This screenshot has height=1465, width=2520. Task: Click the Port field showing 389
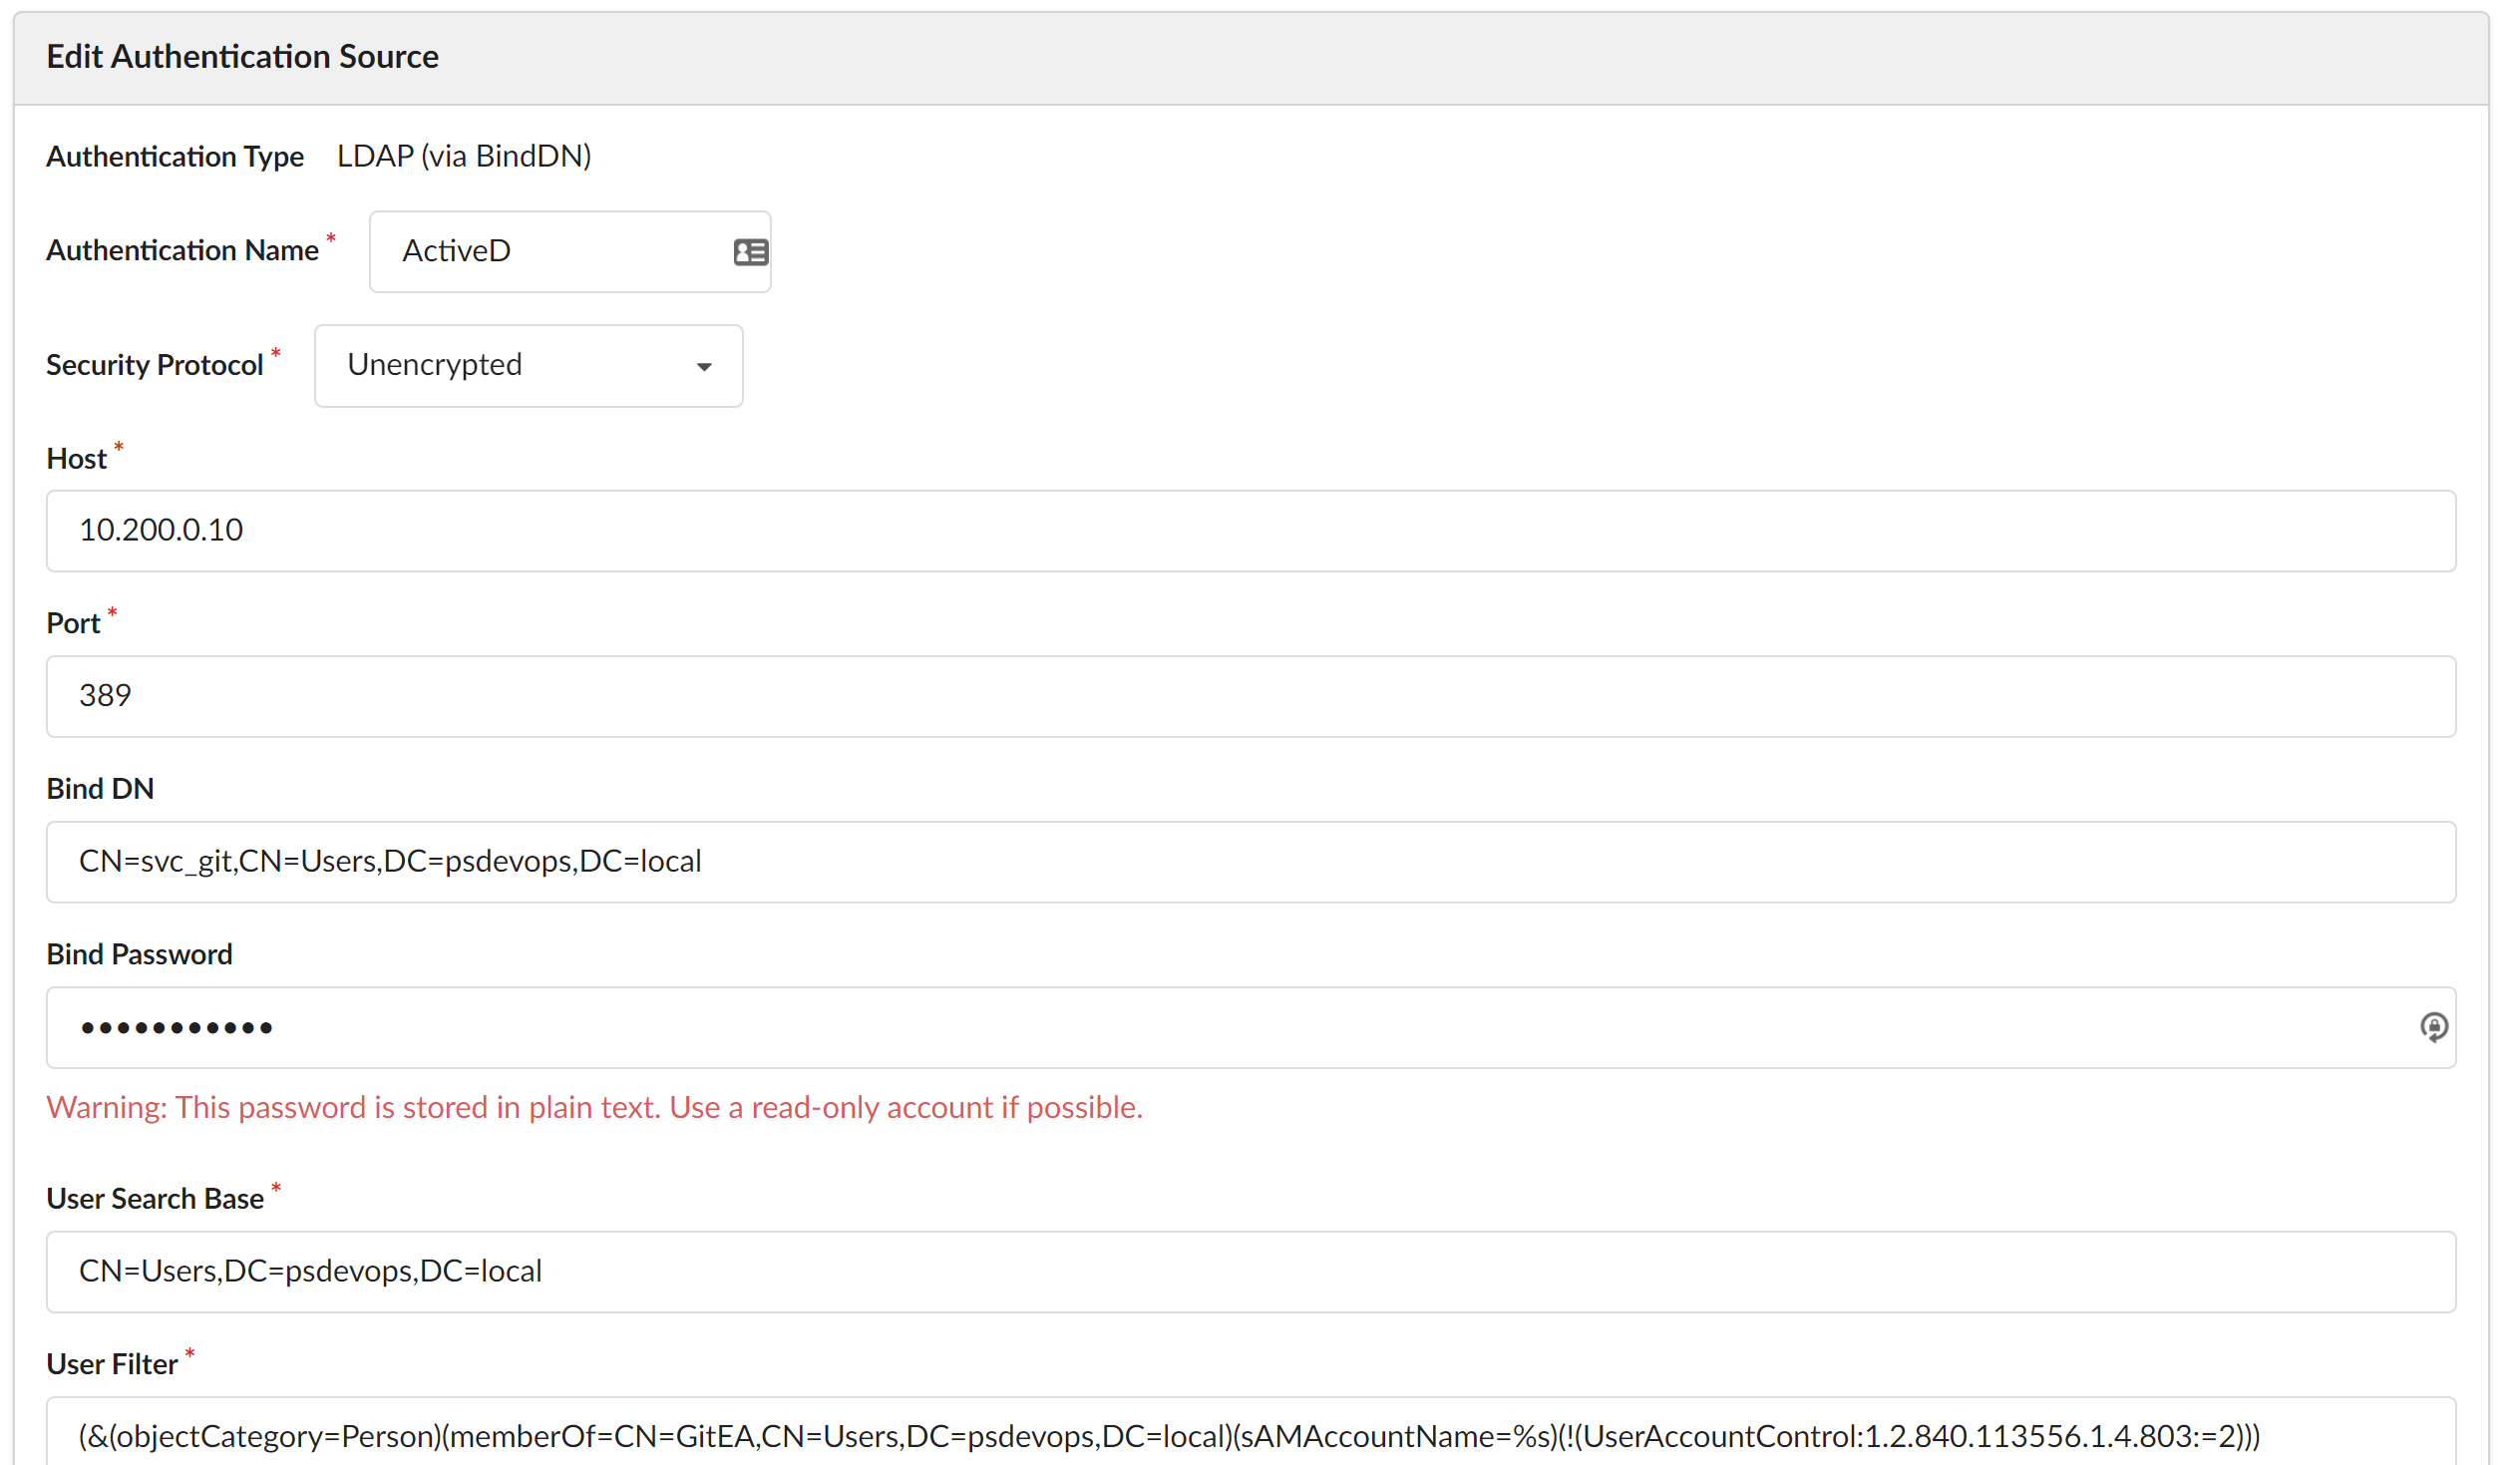(1250, 697)
